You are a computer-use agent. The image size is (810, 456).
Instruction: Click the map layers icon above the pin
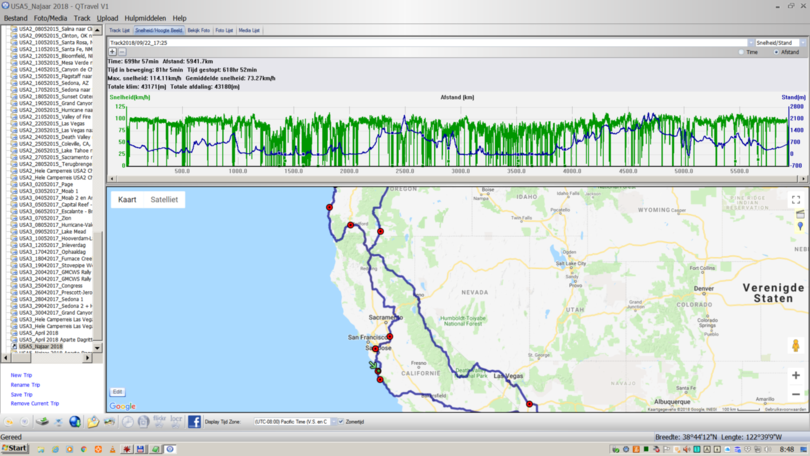pyautogui.click(x=800, y=214)
